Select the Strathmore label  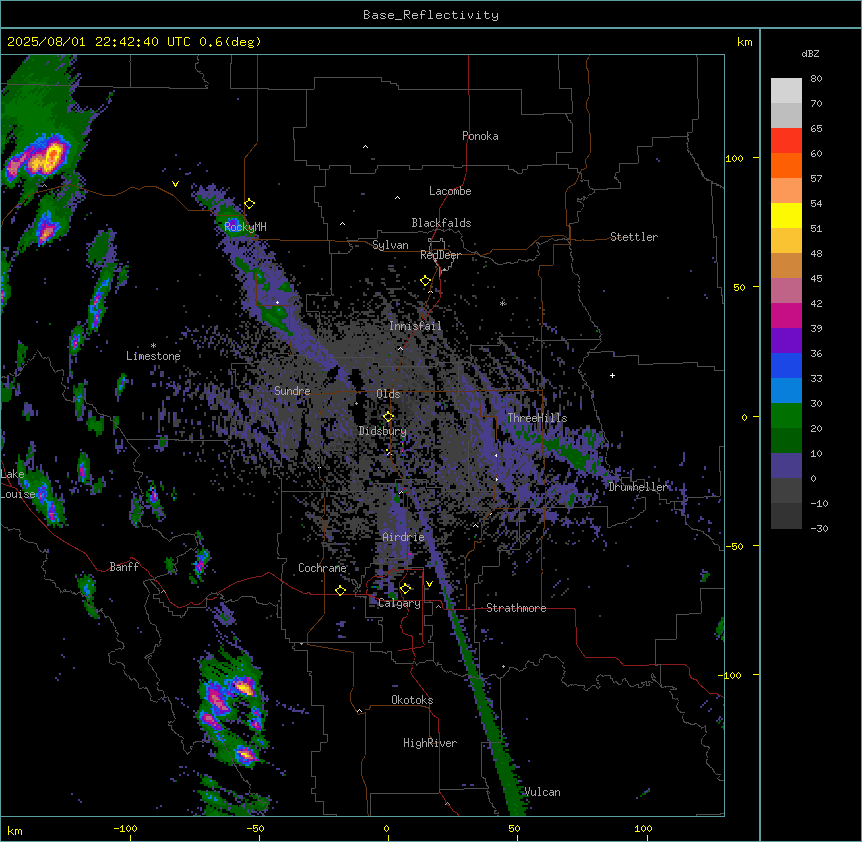tap(516, 608)
